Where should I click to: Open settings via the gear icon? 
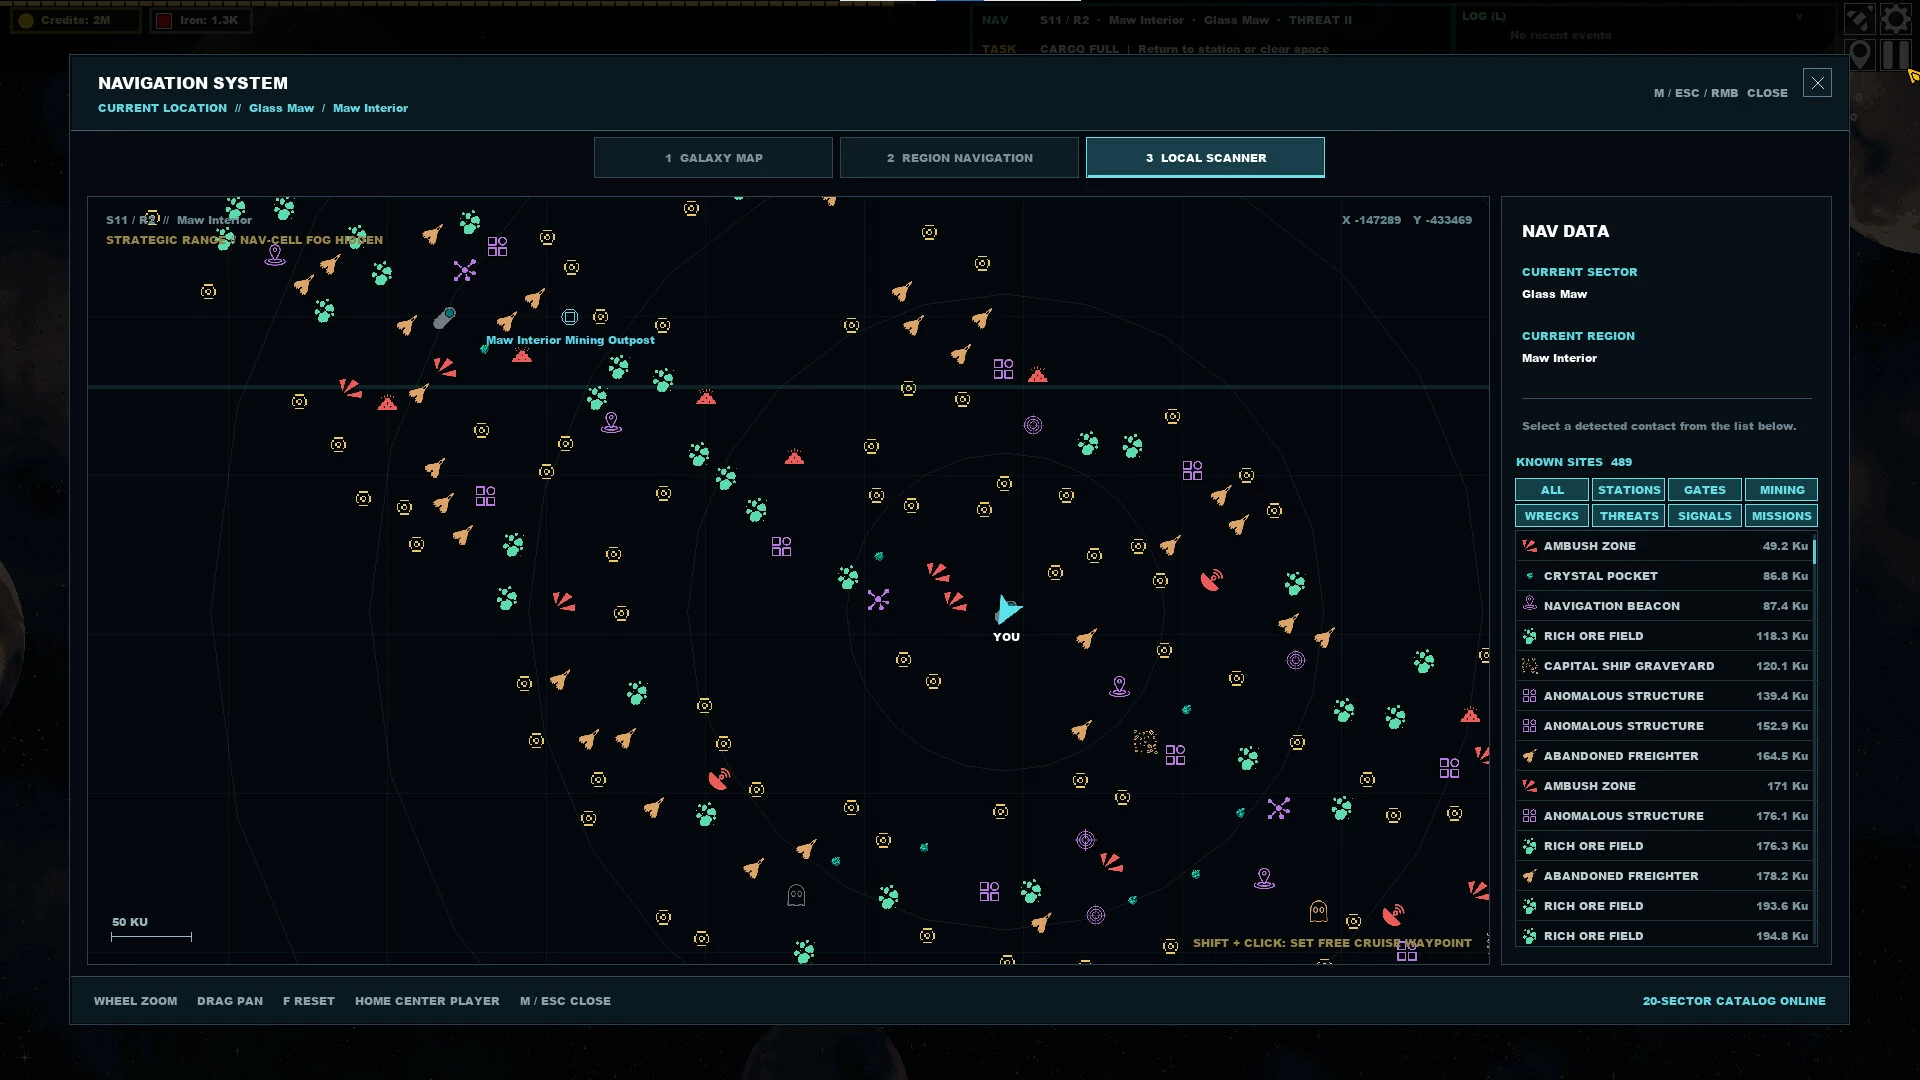tap(1895, 19)
